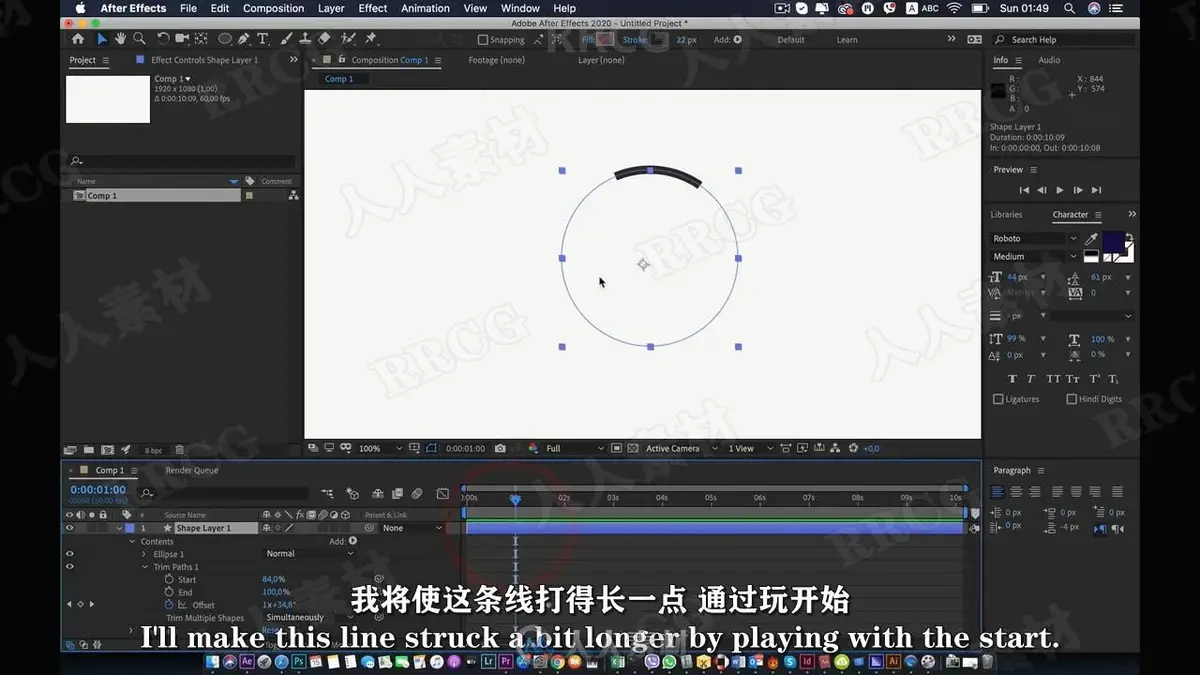Toggle the Start property stopwatch
Image resolution: width=1200 pixels, height=675 pixels.
pyautogui.click(x=168, y=580)
